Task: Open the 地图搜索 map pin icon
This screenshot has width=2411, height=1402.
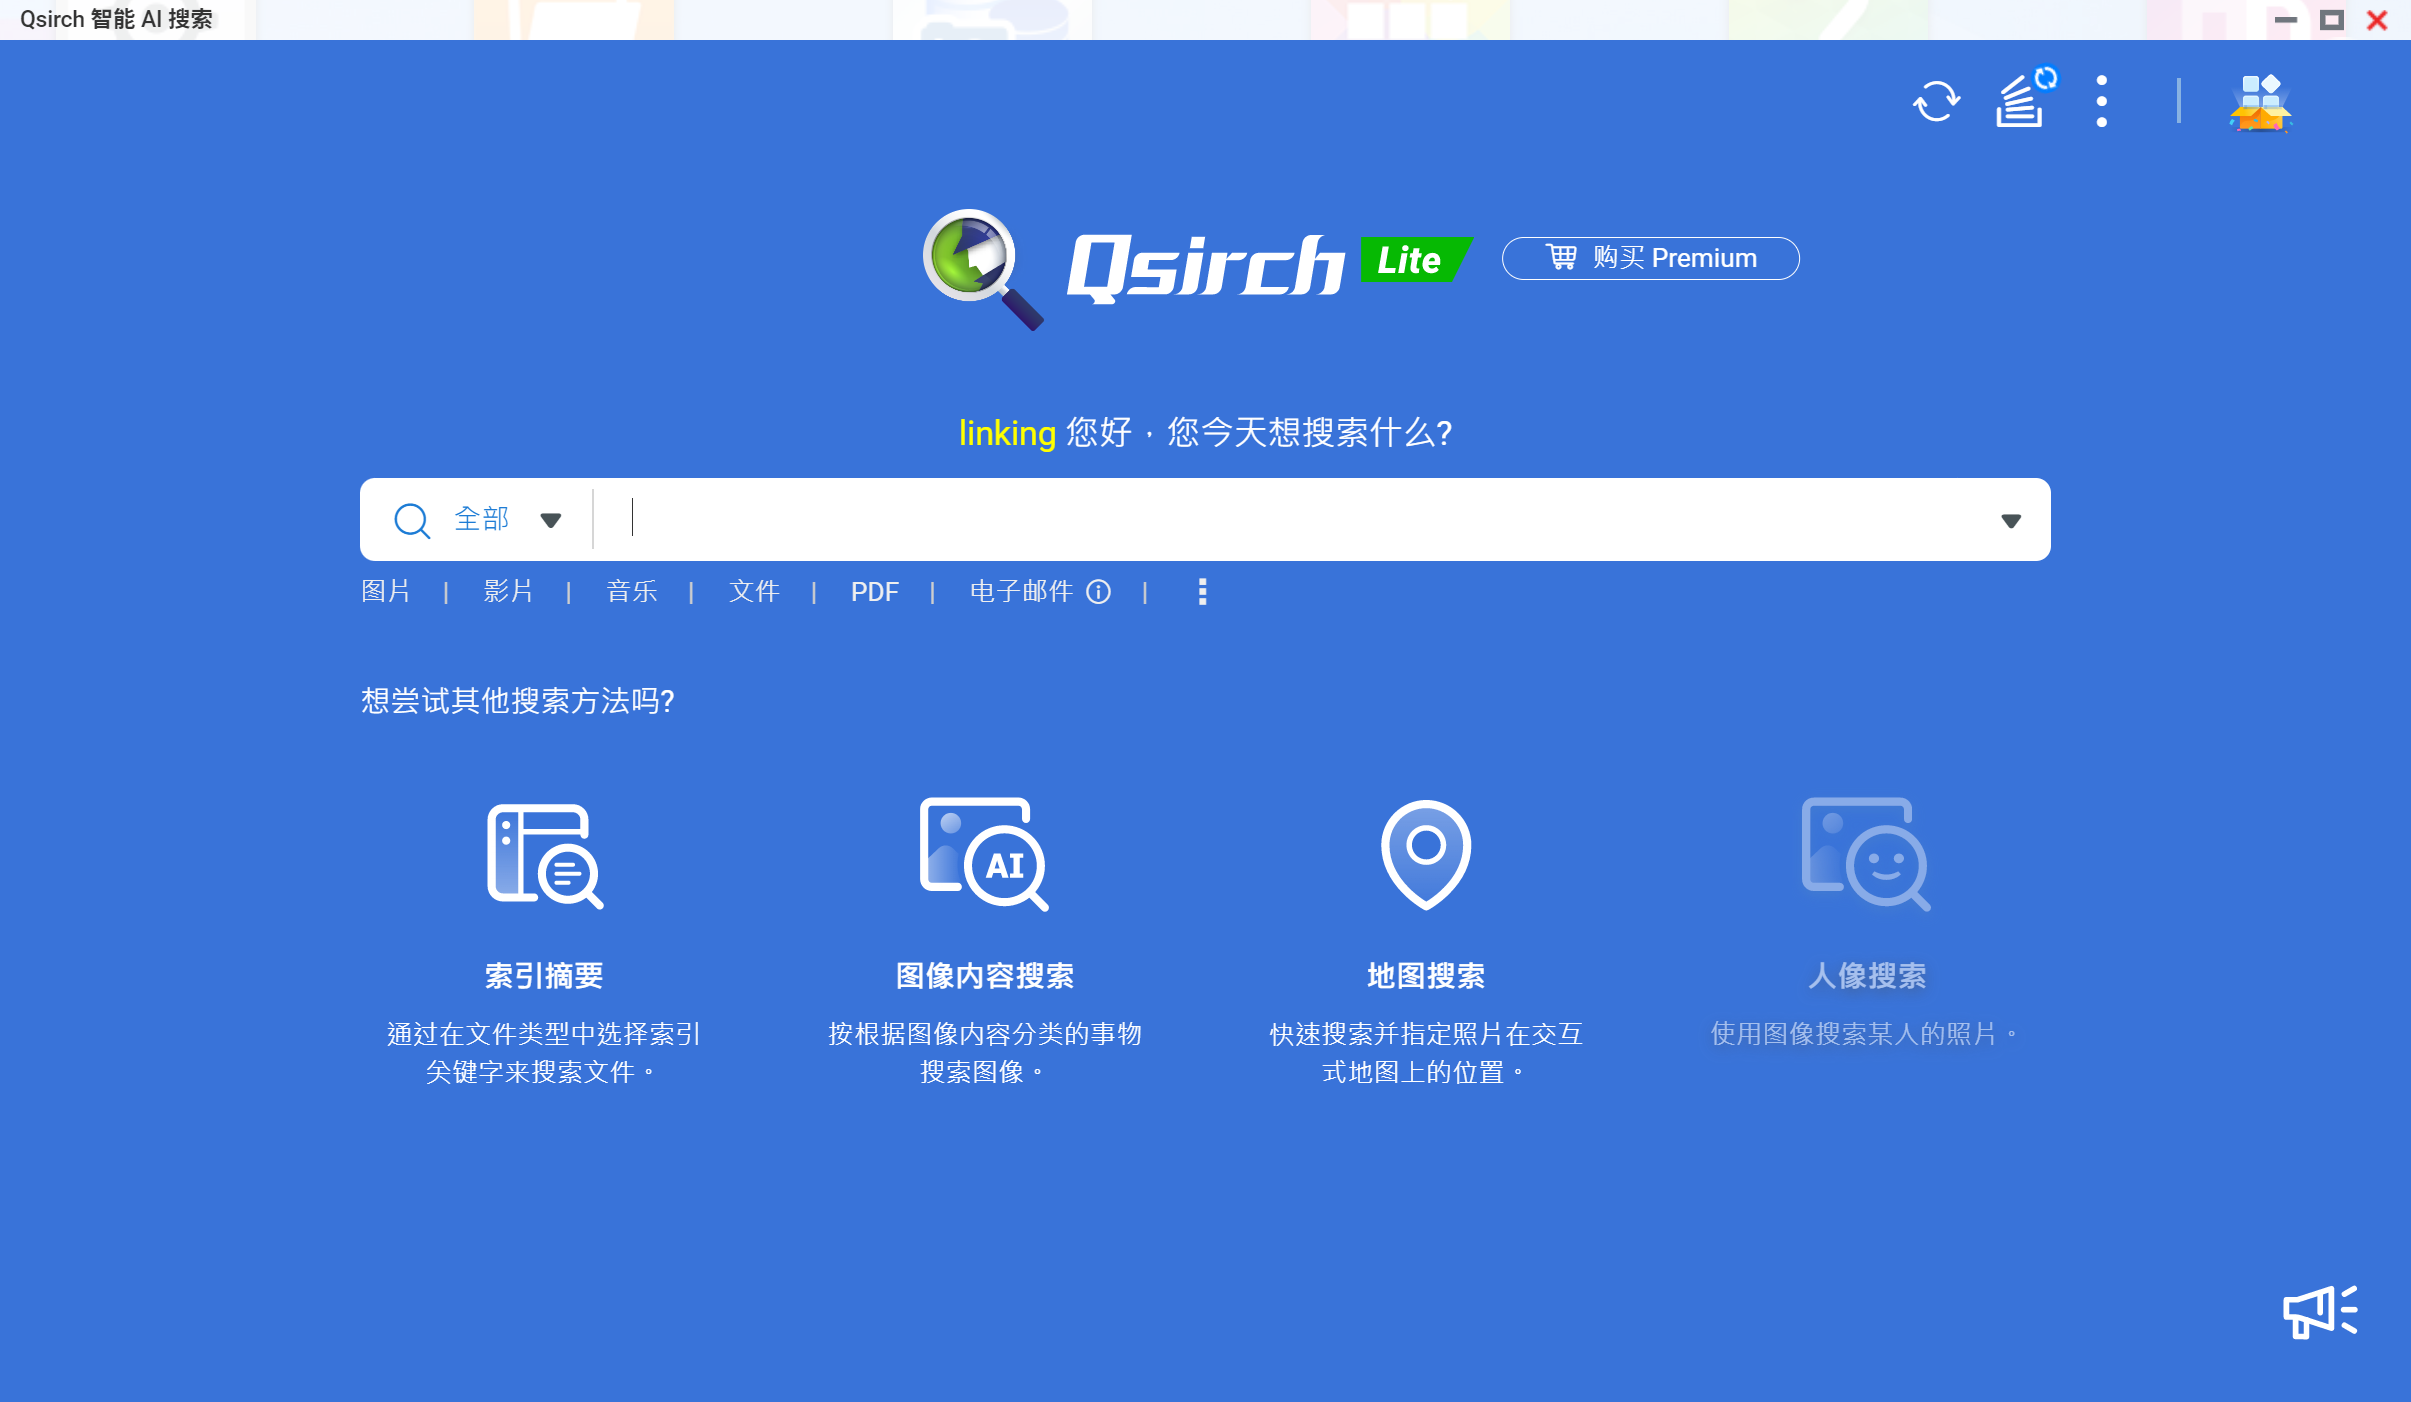Action: (x=1425, y=853)
